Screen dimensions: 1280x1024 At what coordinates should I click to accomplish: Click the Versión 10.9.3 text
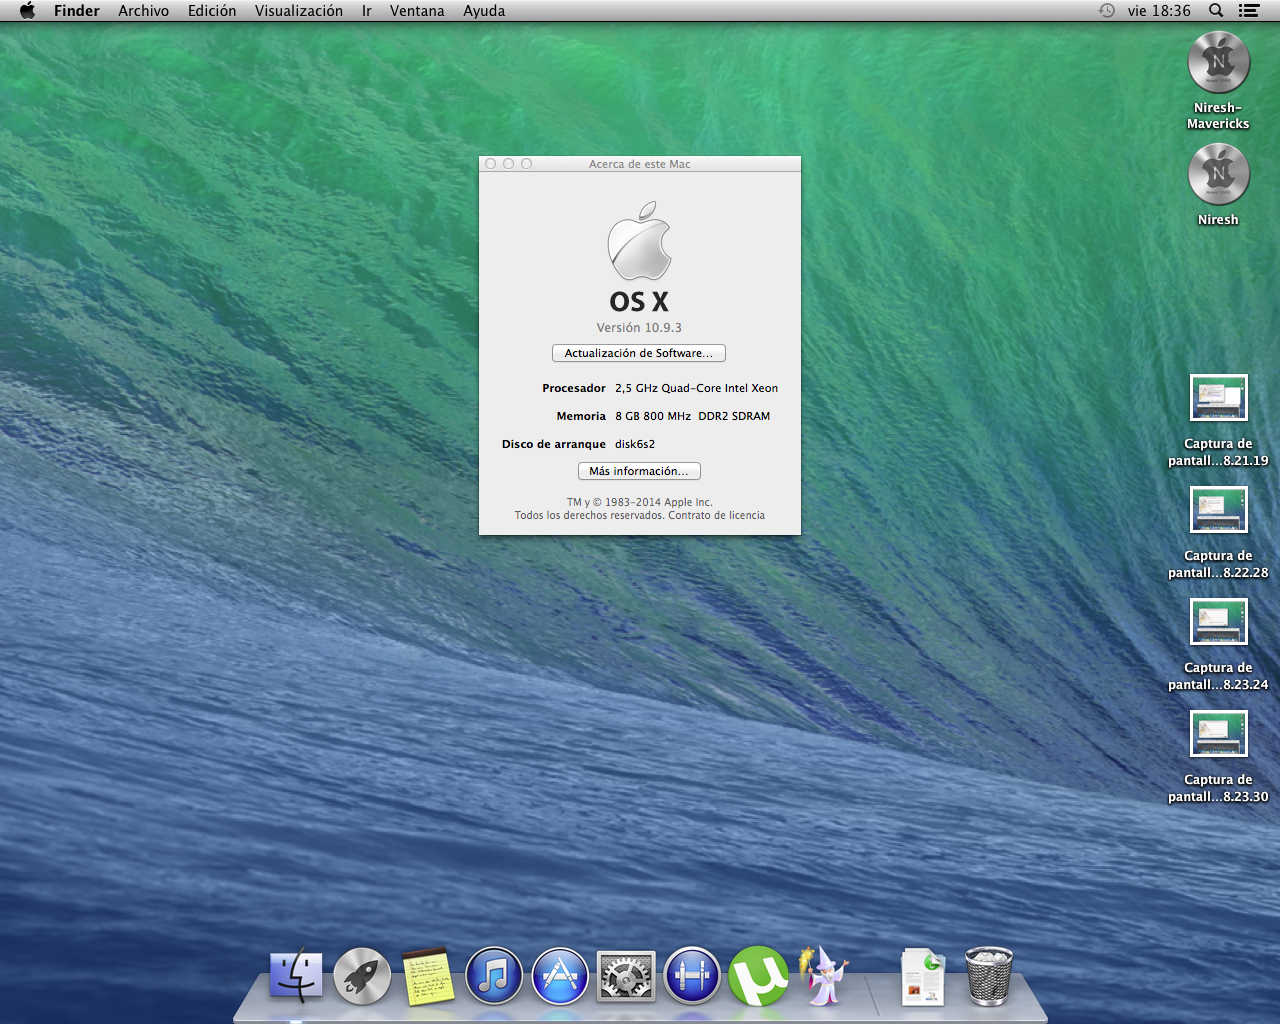(639, 328)
